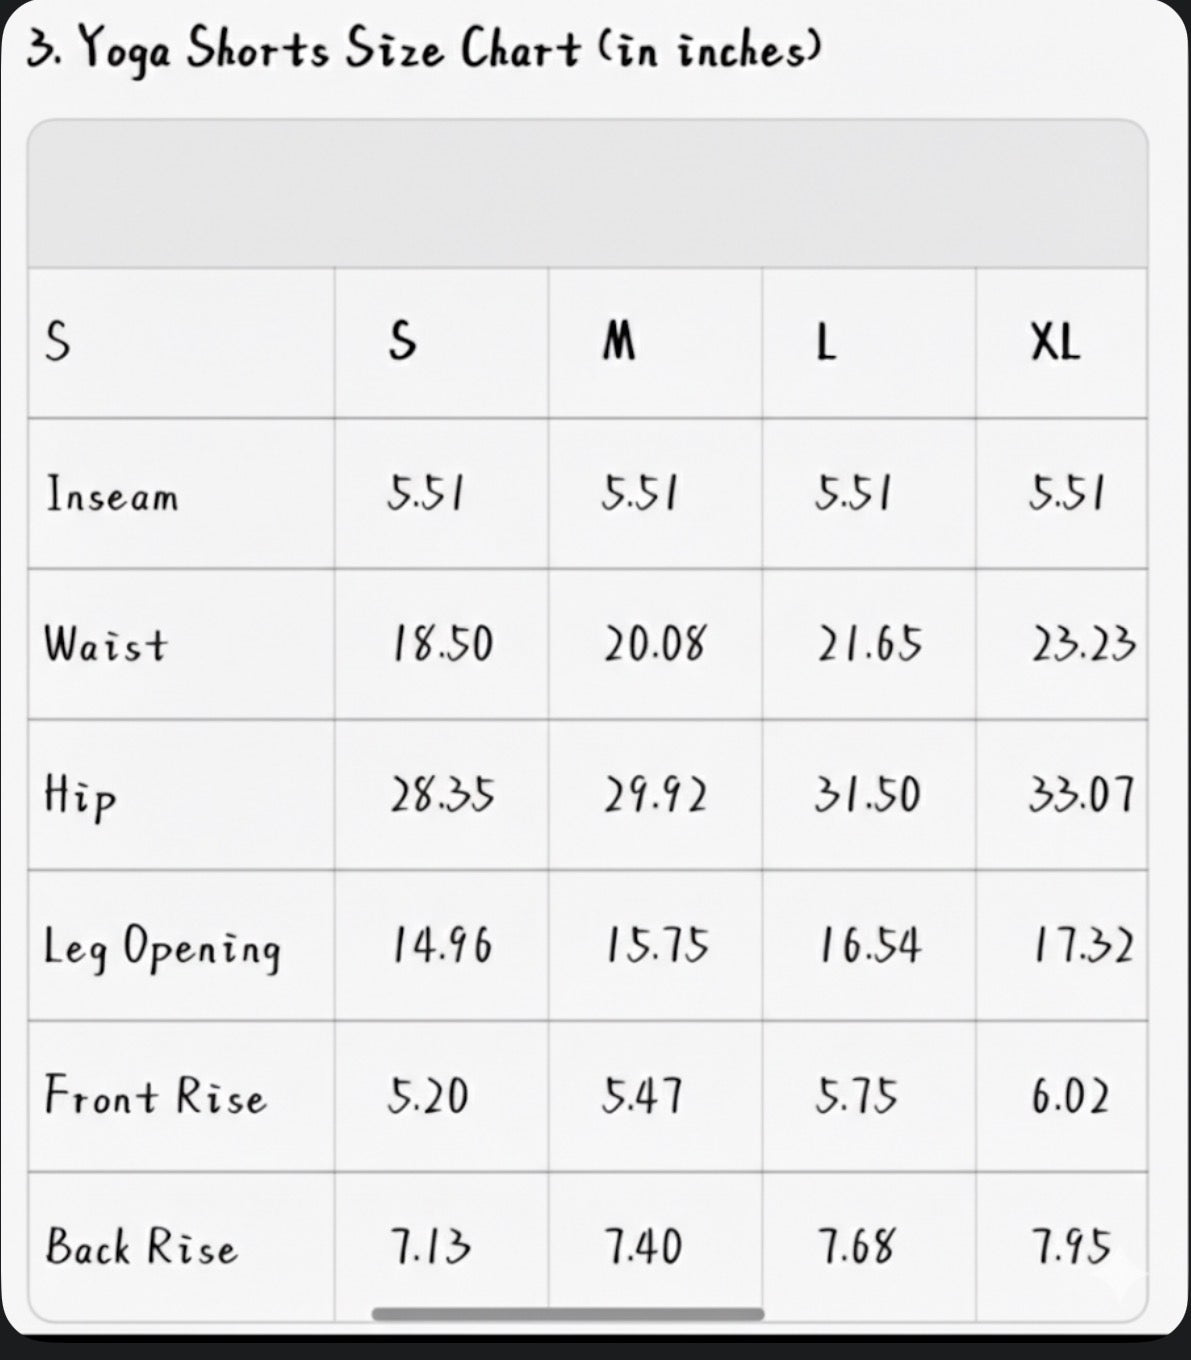The image size is (1191, 1360).
Task: Click the empty gray table header band
Action: click(x=588, y=195)
